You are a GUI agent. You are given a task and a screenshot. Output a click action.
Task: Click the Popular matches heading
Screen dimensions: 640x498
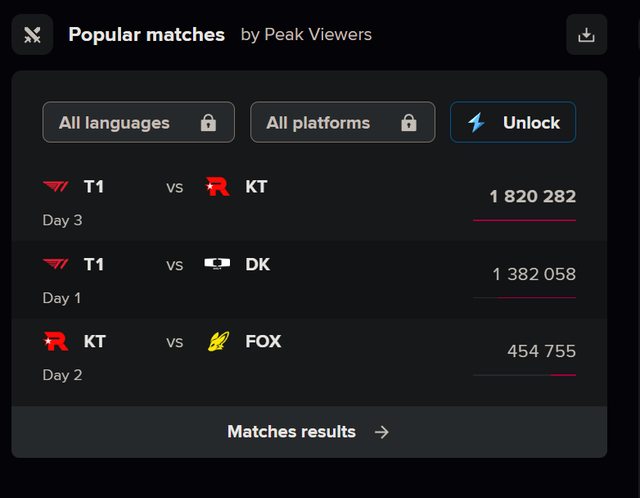click(146, 35)
